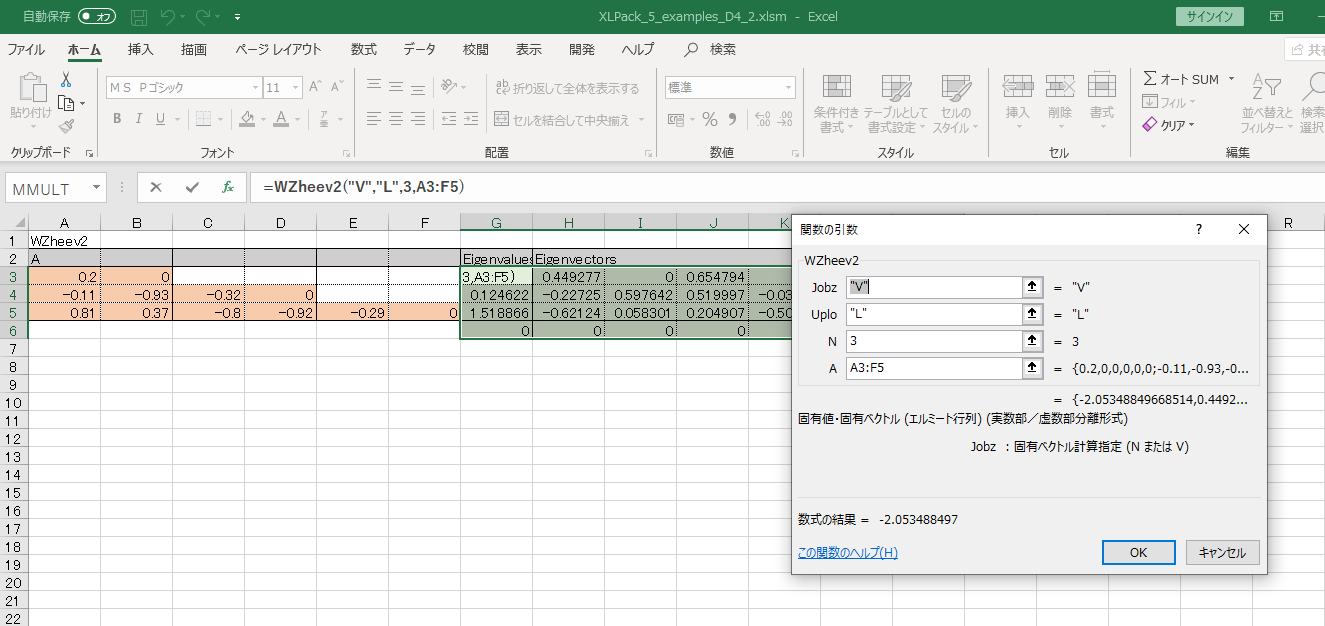Cancel formula entry with the X icon
The width and height of the screenshot is (1325, 626).
pos(157,187)
